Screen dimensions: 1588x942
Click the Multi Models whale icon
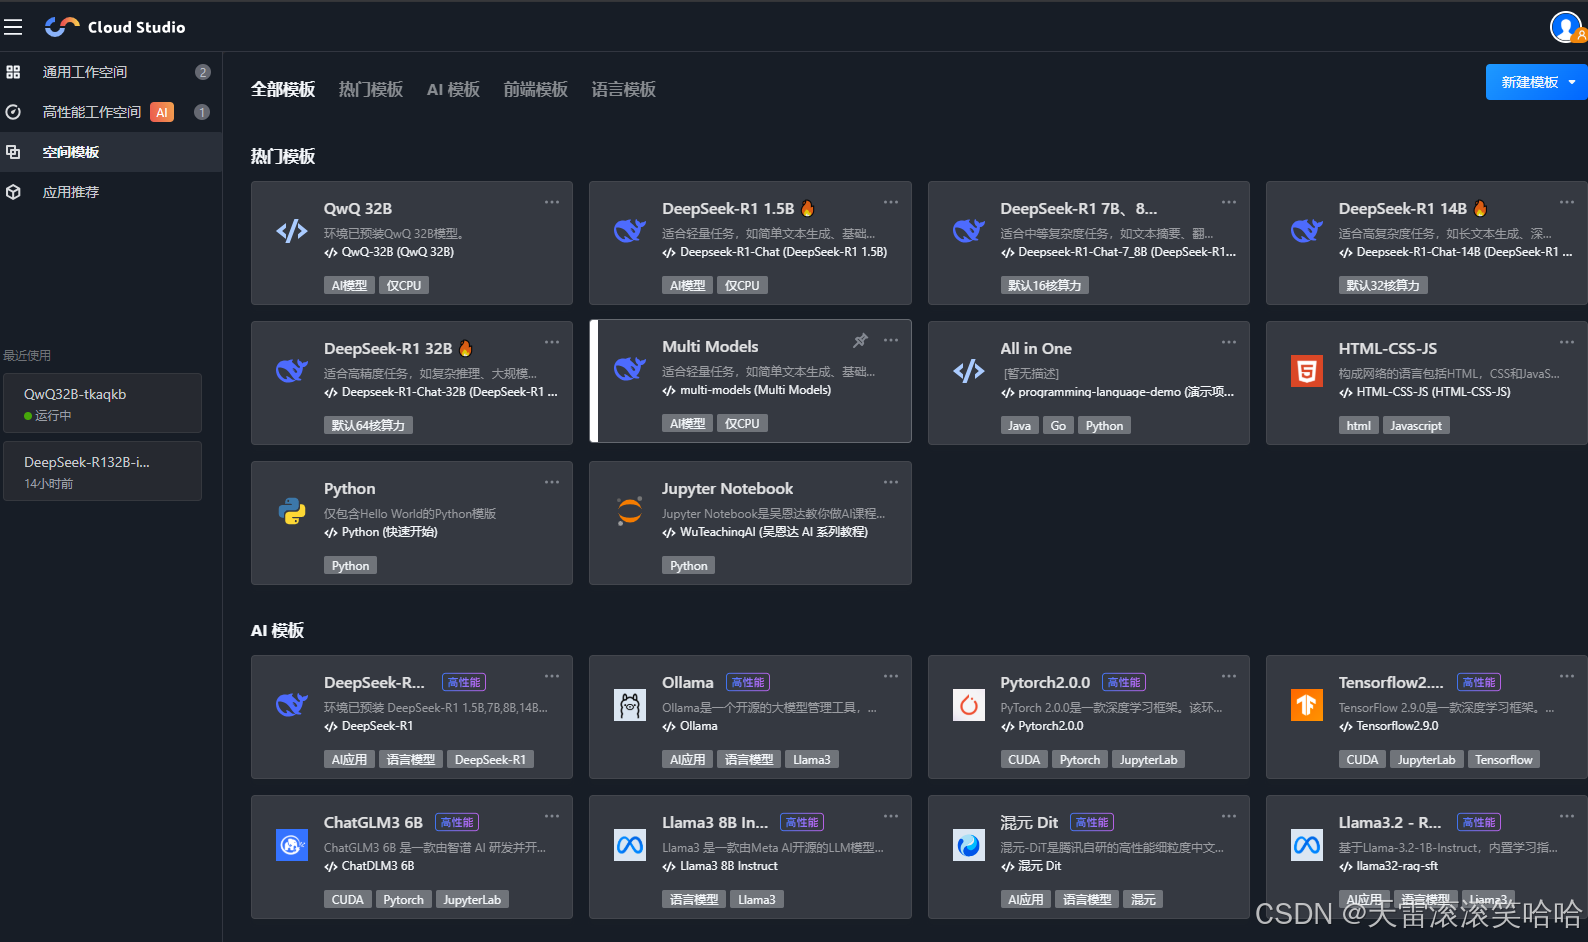click(x=630, y=369)
